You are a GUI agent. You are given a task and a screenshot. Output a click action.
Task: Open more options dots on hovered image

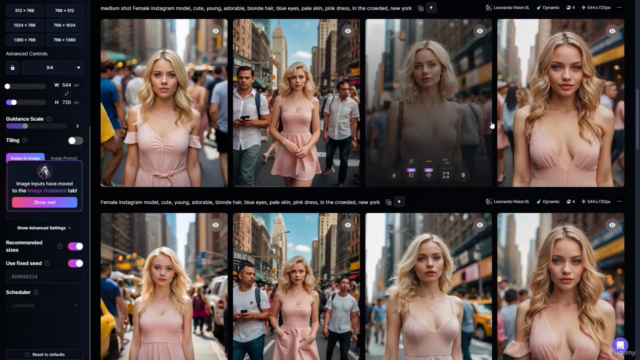428,162
